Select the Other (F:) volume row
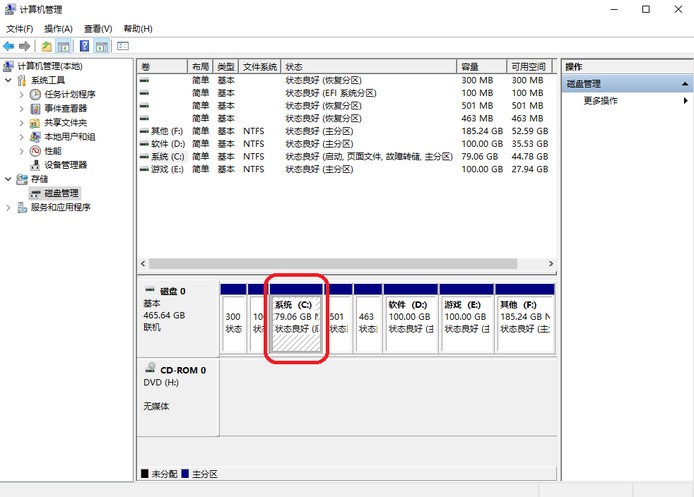Screen dimensions: 694x497 pos(344,131)
